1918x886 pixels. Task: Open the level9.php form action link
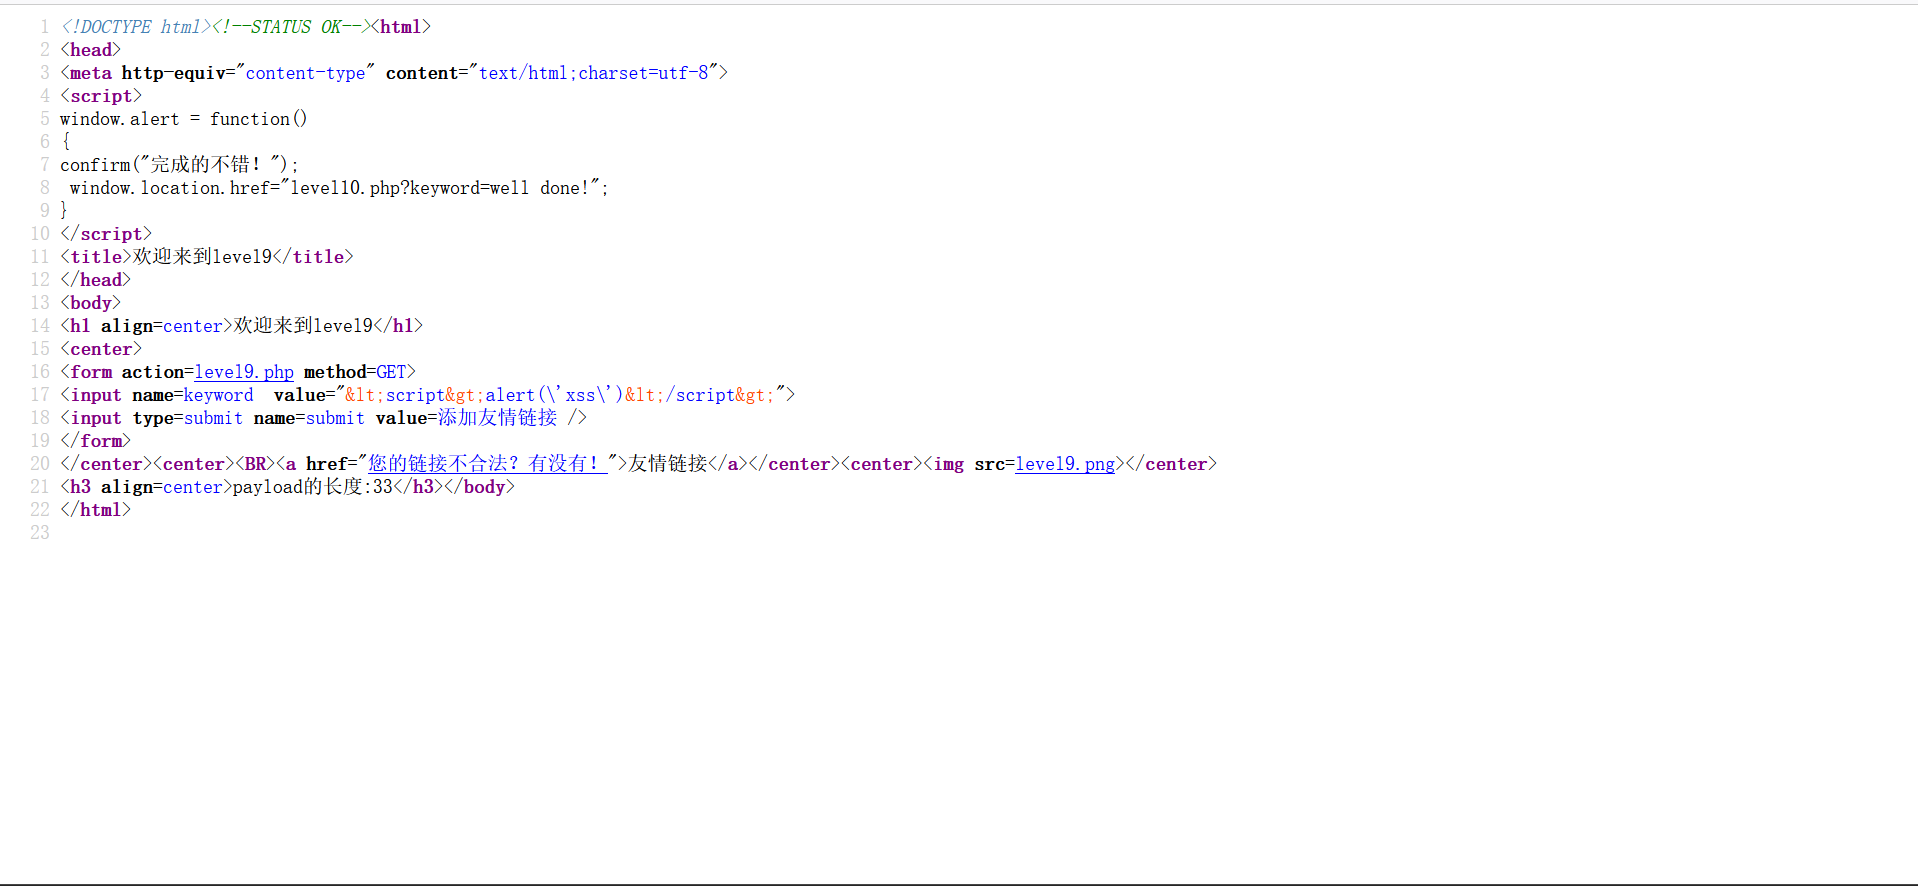pos(244,372)
